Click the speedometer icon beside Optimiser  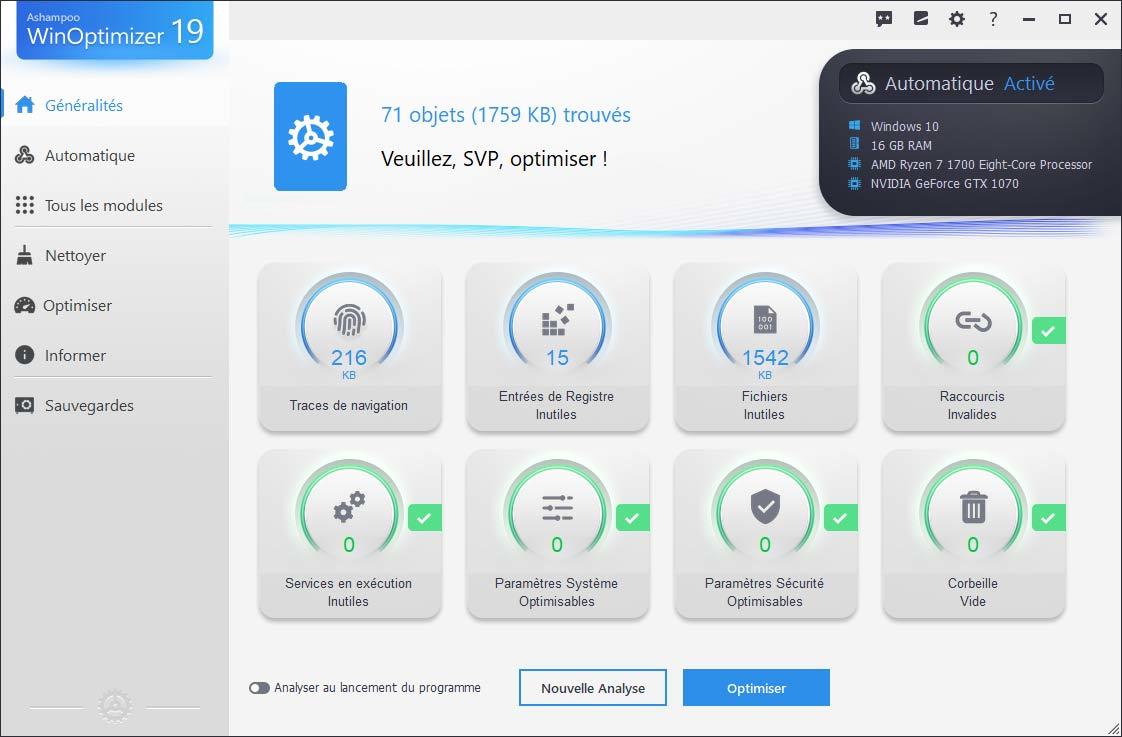point(24,306)
